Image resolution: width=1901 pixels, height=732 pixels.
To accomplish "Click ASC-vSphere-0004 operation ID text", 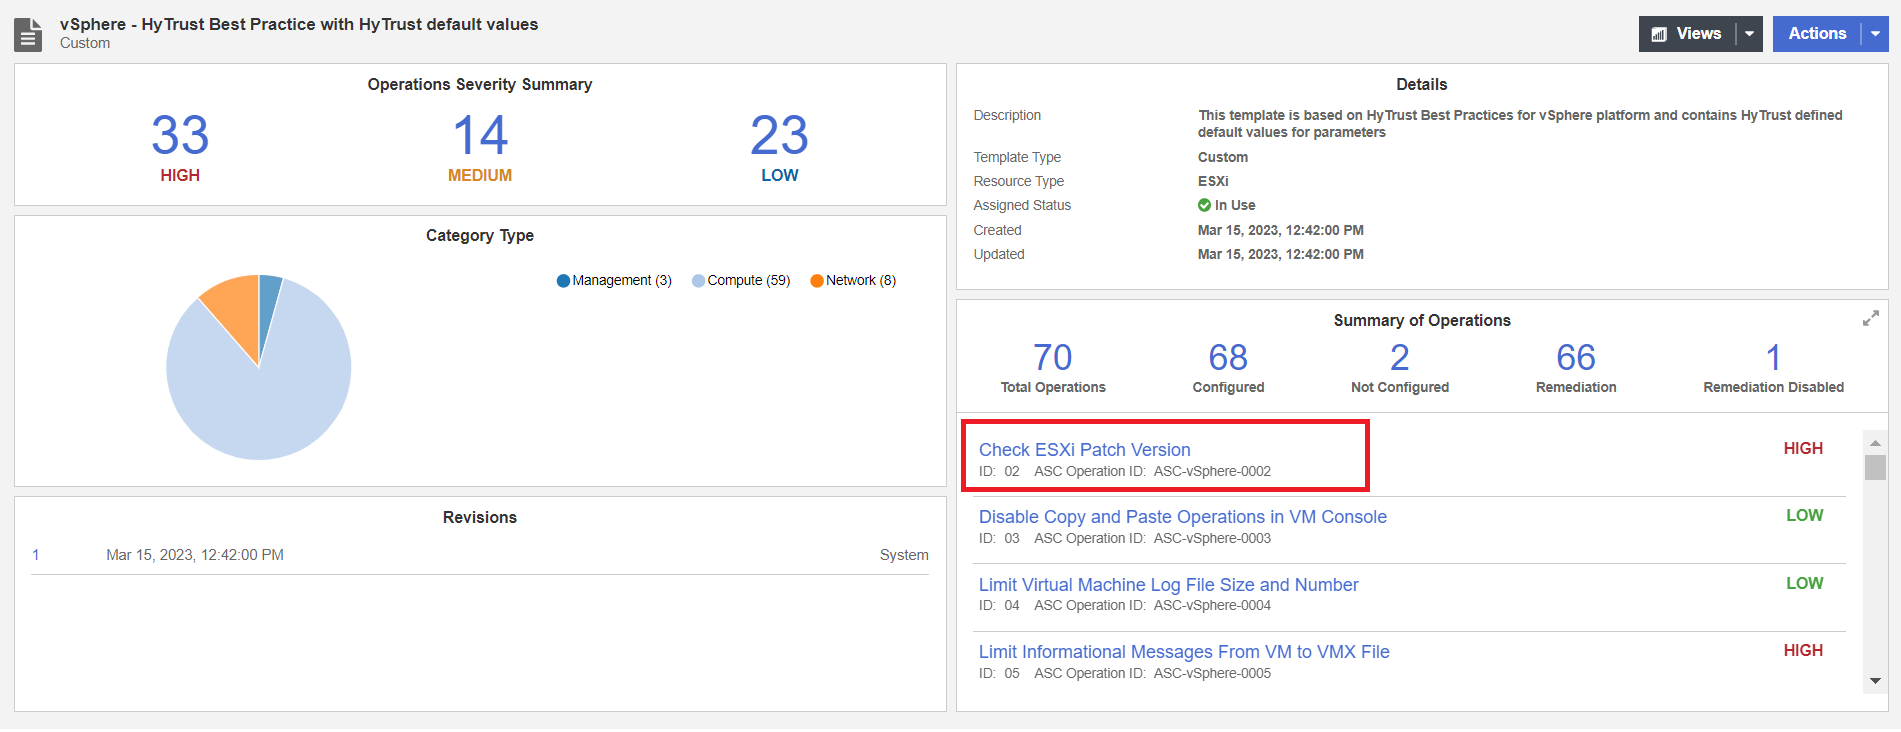I will (x=1212, y=606).
